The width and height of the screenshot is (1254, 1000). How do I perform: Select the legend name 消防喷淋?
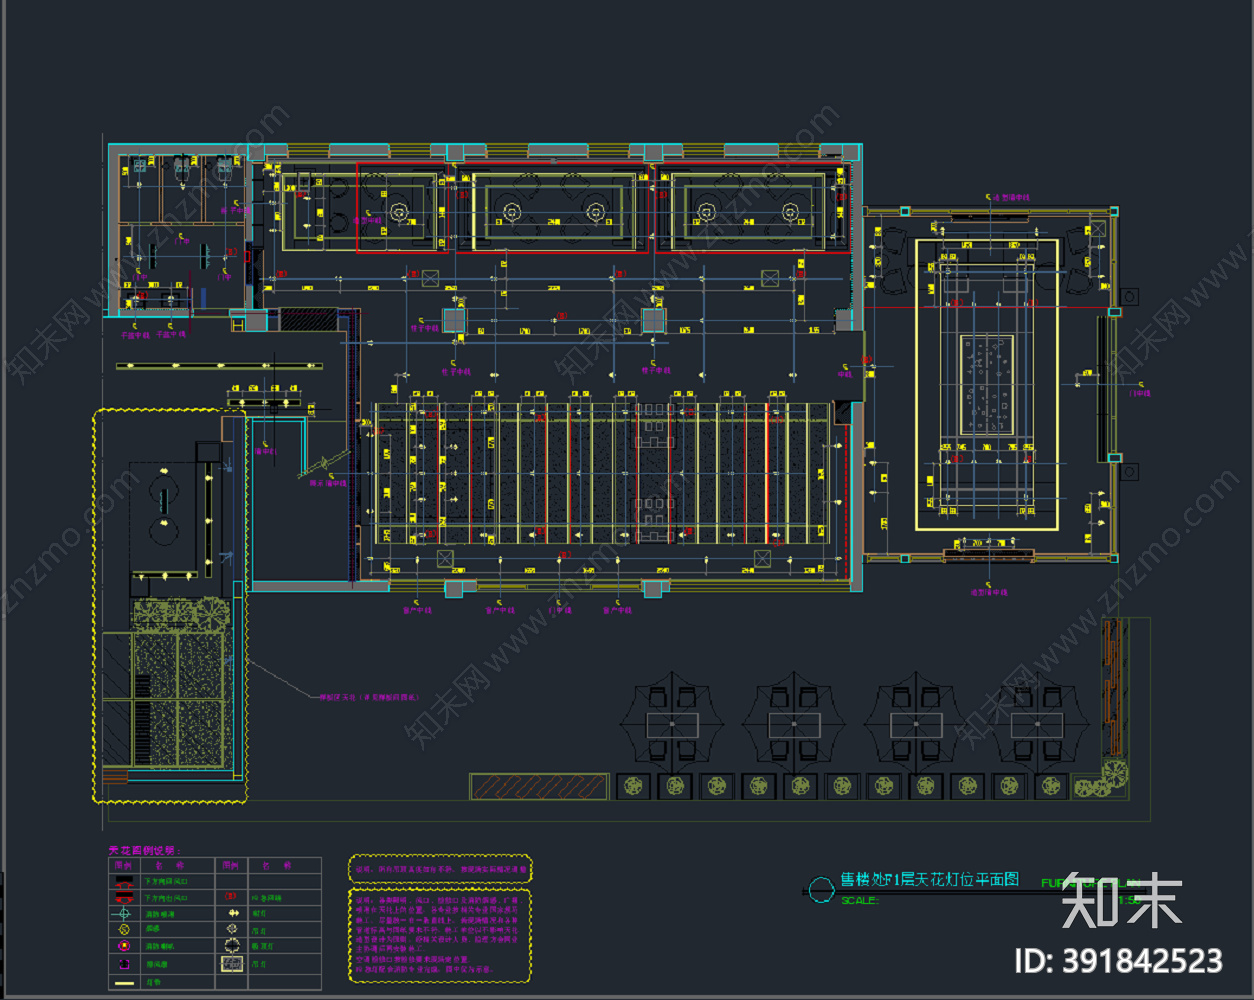pos(160,914)
